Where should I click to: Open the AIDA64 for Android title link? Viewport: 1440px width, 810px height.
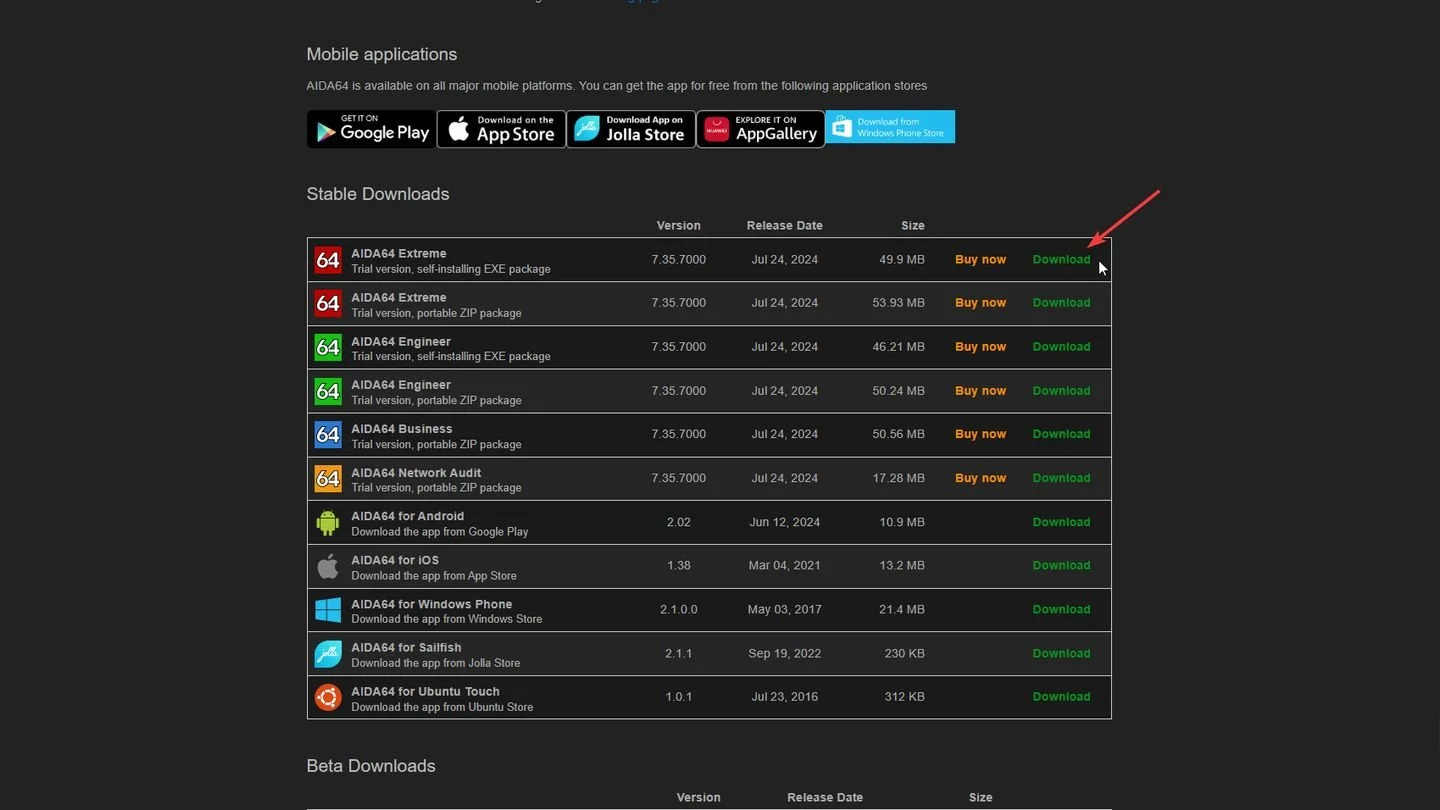click(408, 516)
